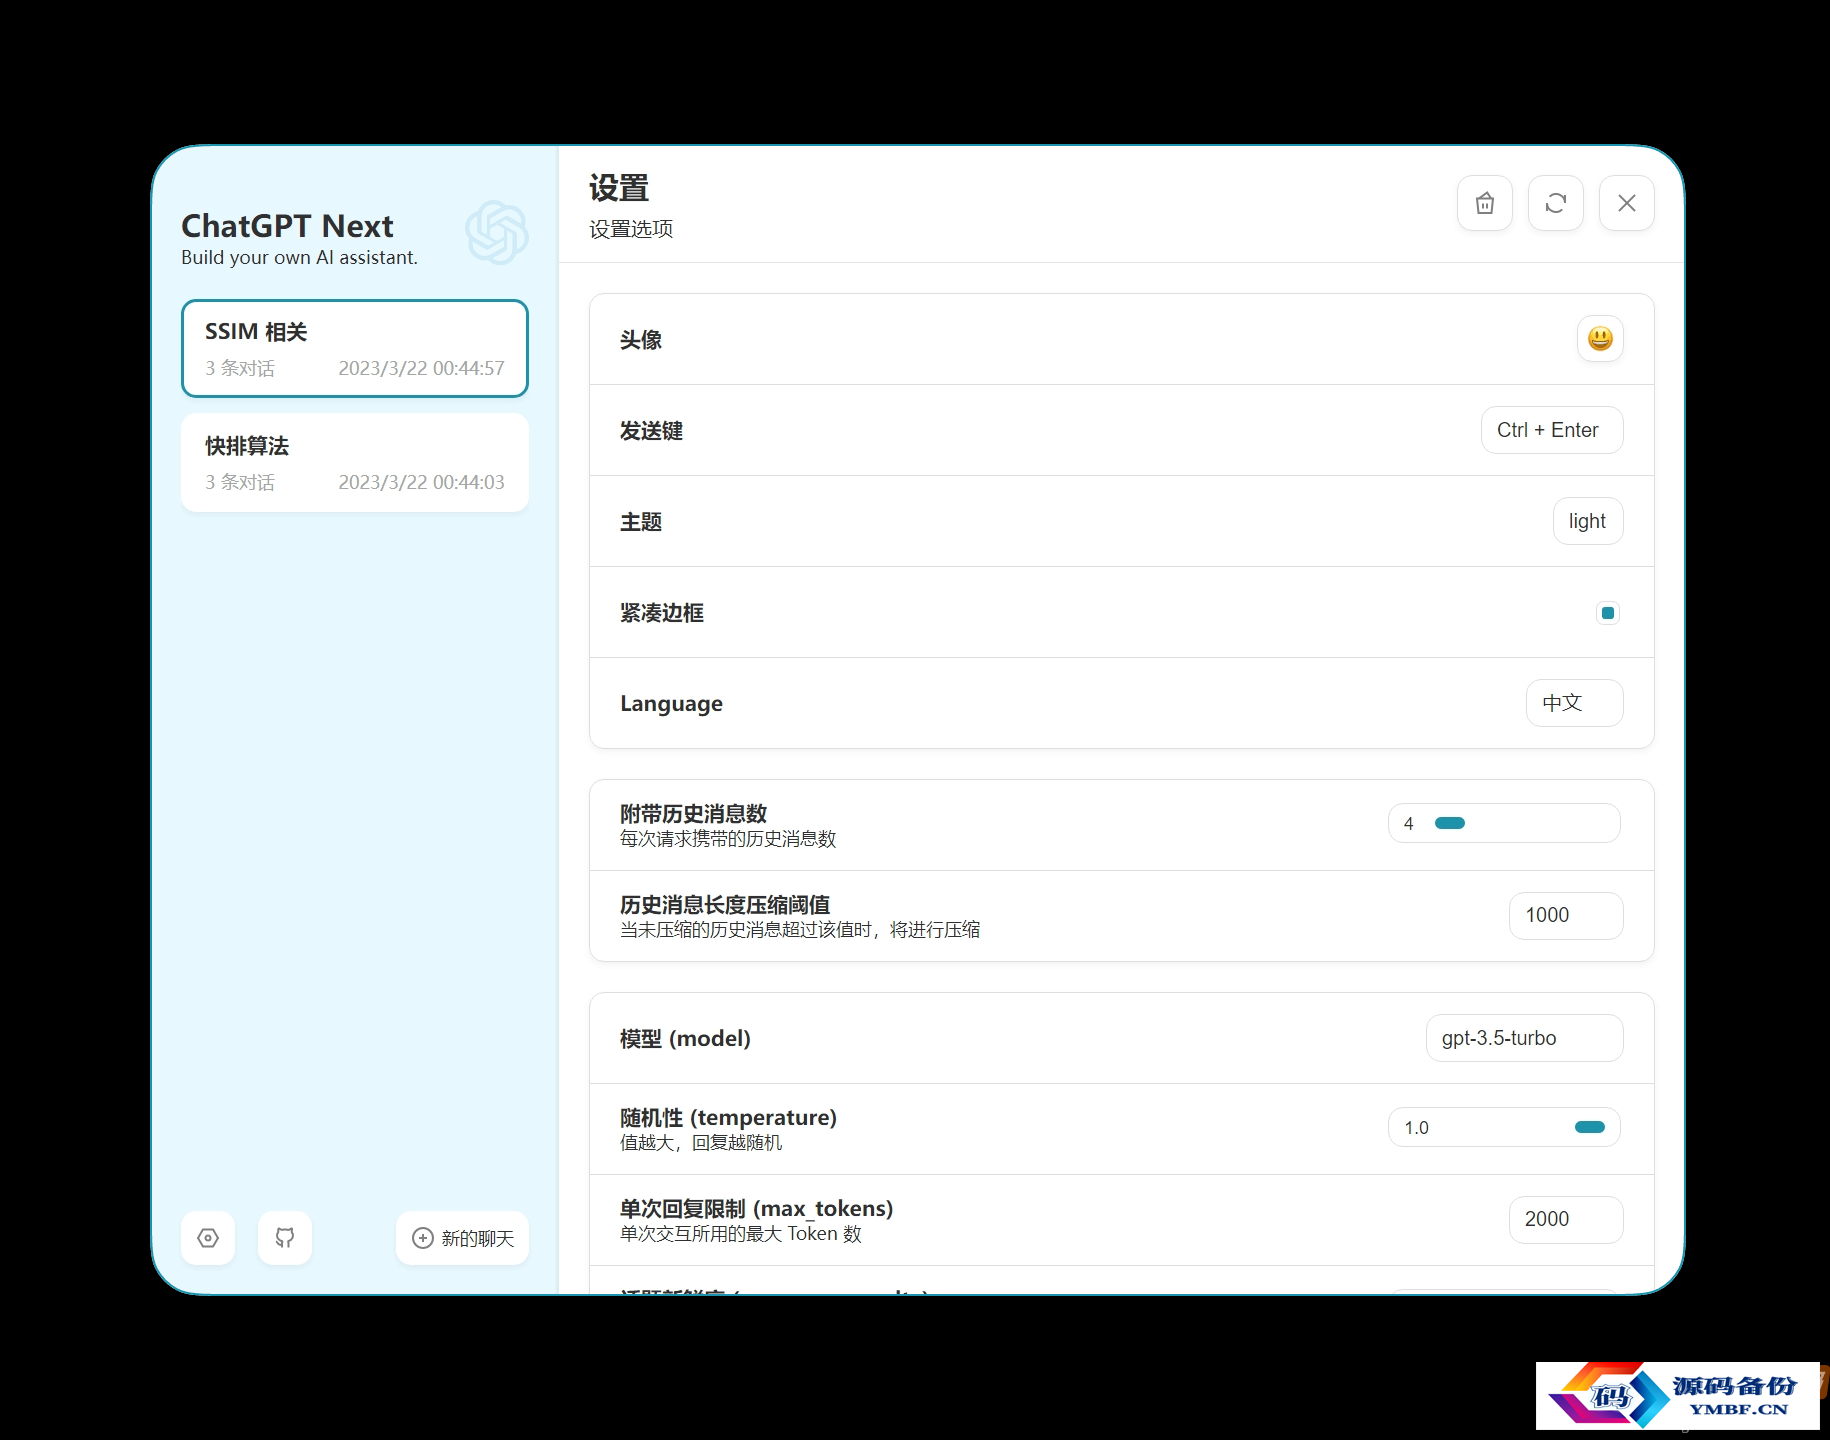Click the ChatGPT Next title
Viewport: 1830px width, 1440px height.
(x=288, y=226)
